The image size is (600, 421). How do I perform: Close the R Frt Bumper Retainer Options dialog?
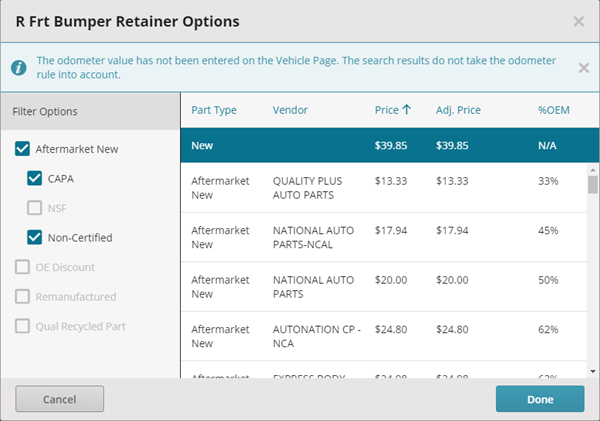(578, 21)
